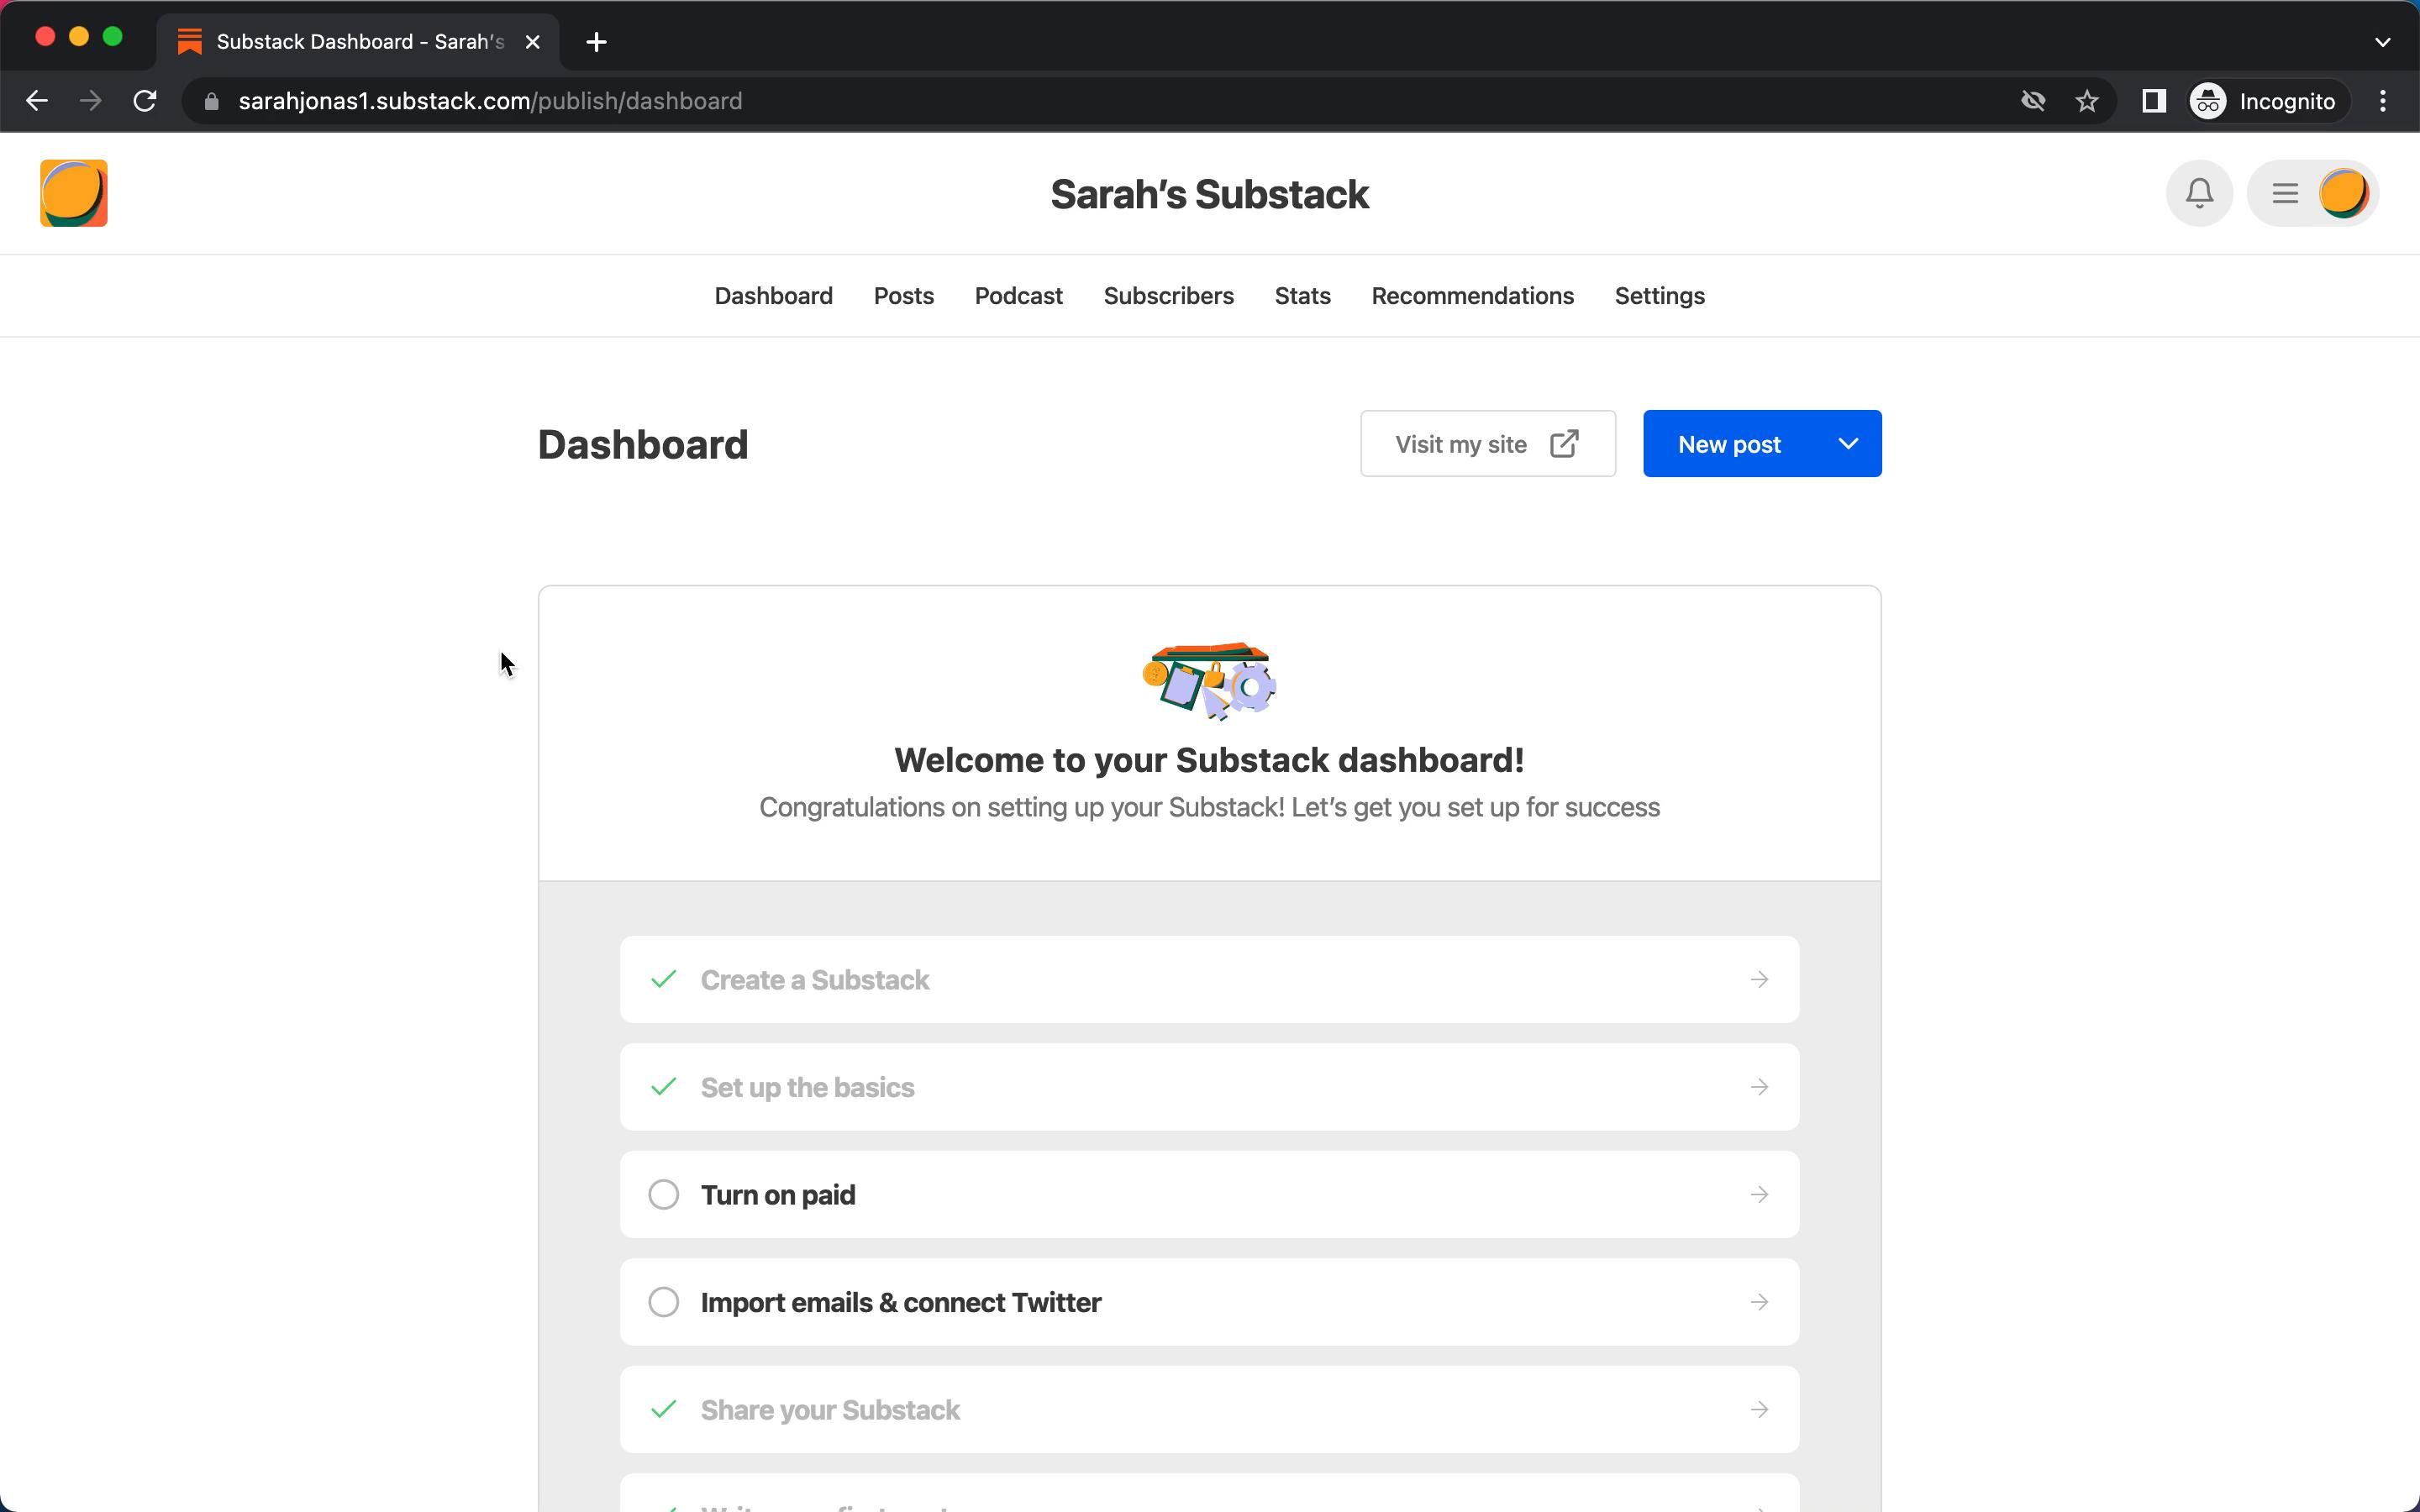Click the tracking protection eye icon
The width and height of the screenshot is (2420, 1512).
(x=2032, y=101)
